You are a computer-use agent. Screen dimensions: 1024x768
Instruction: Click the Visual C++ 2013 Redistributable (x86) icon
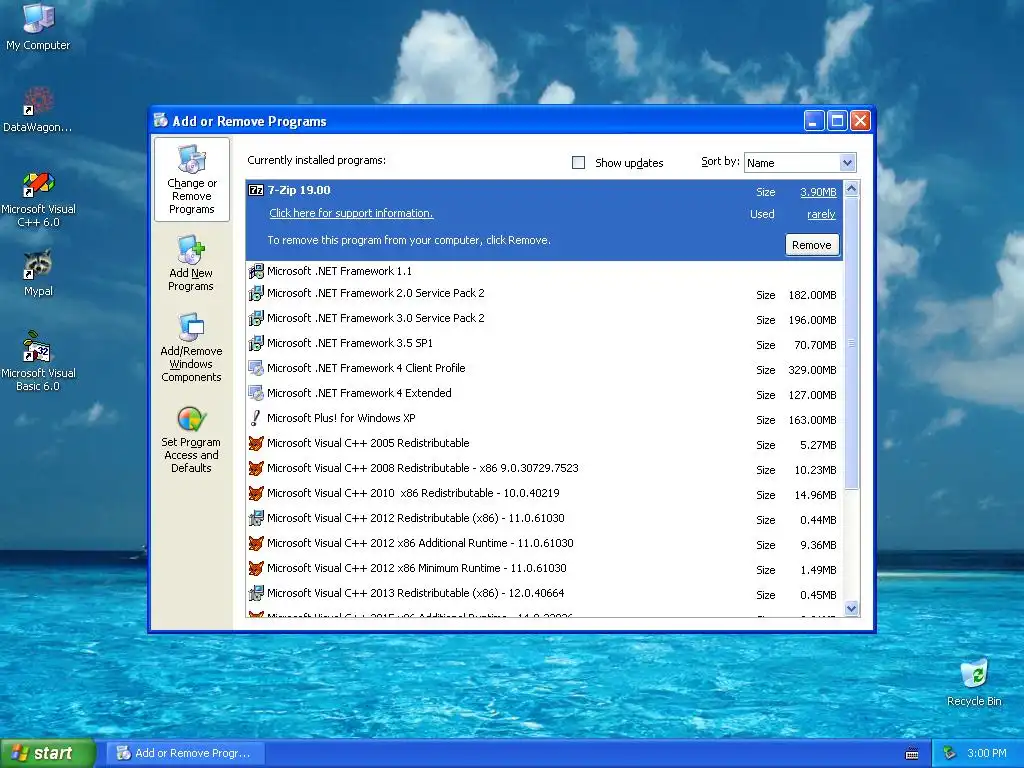tap(256, 594)
